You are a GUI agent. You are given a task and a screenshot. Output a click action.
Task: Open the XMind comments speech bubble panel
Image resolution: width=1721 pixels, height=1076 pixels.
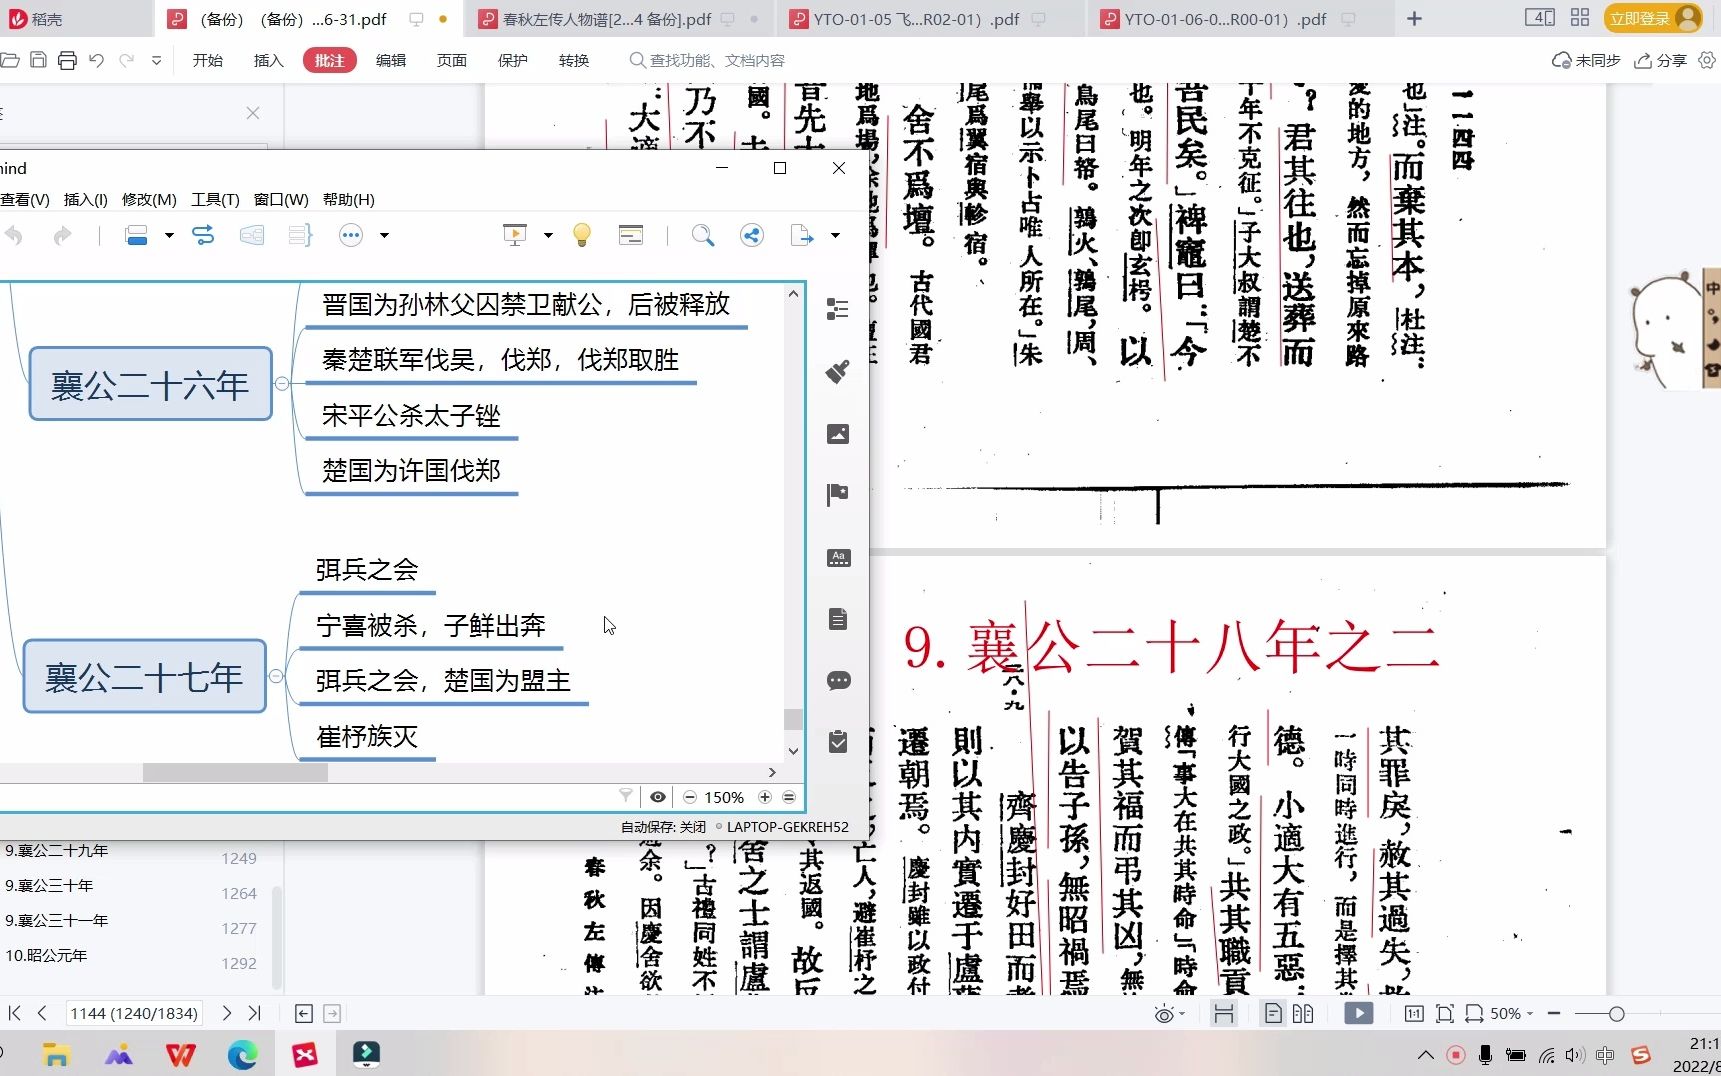(838, 681)
